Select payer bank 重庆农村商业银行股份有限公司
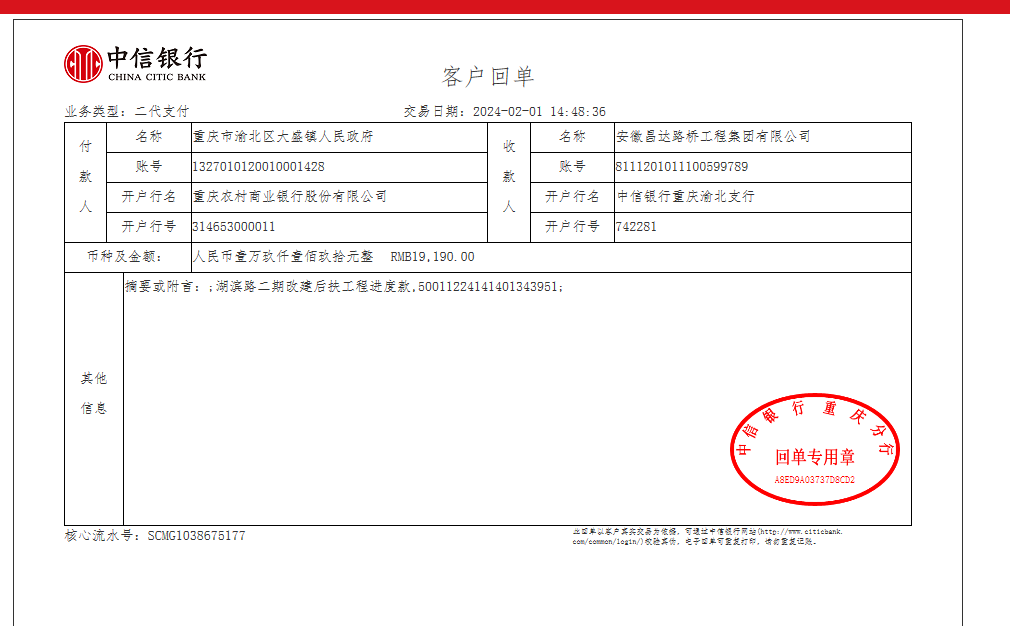The height and width of the screenshot is (626, 1010). point(289,197)
